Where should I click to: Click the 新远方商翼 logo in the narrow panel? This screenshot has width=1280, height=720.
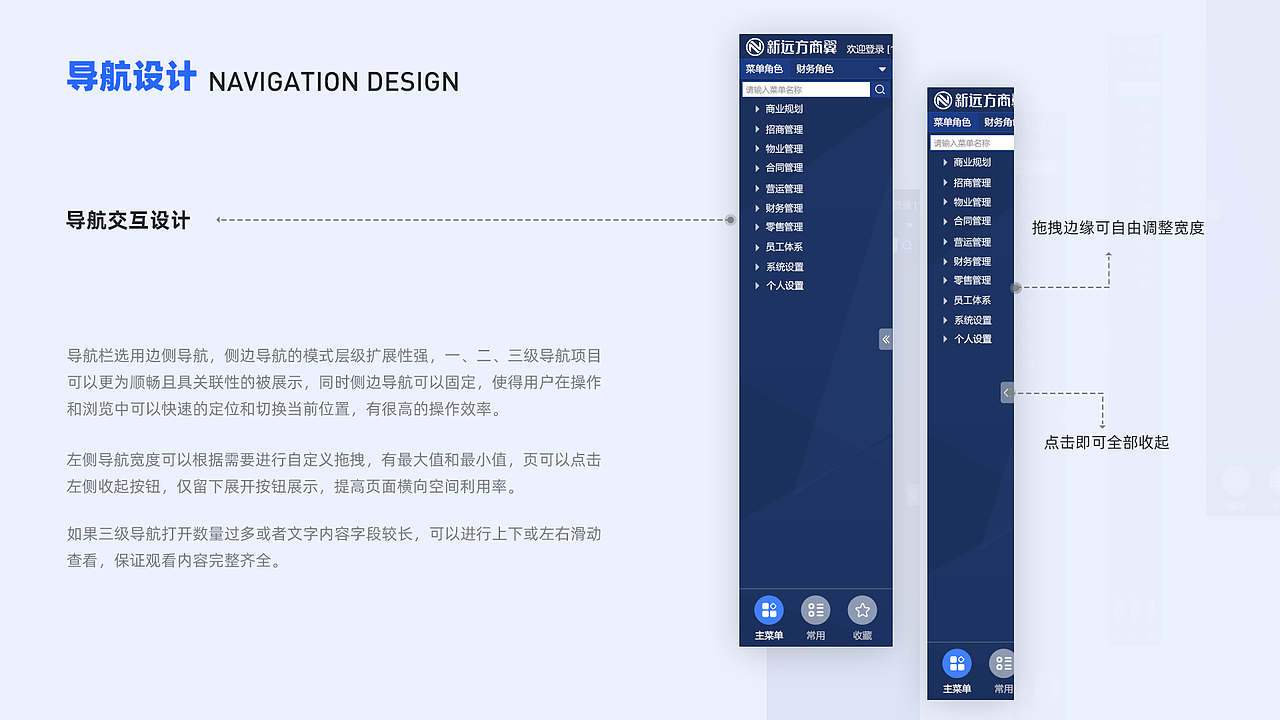(x=973, y=101)
